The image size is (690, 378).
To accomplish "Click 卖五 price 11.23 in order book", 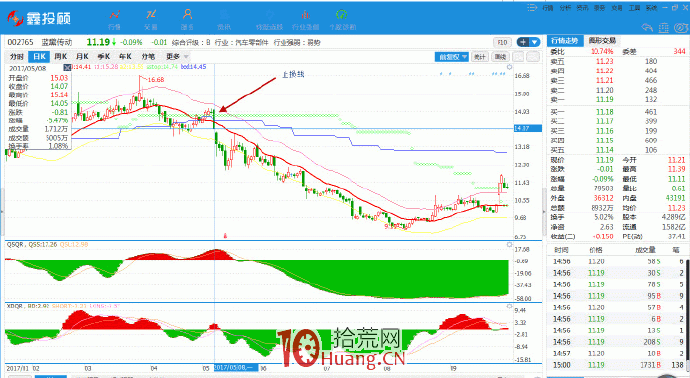I will 604,61.
